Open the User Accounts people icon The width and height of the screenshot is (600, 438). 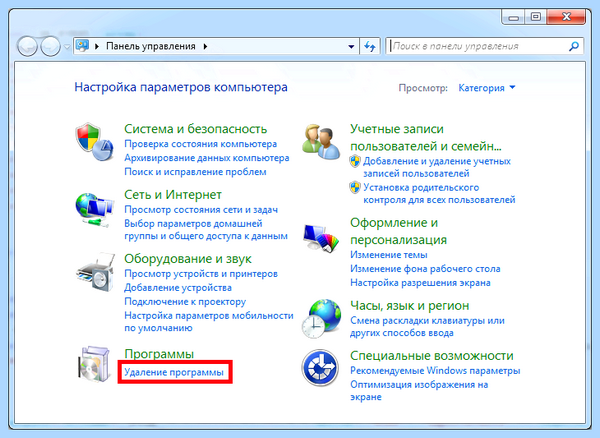(321, 142)
